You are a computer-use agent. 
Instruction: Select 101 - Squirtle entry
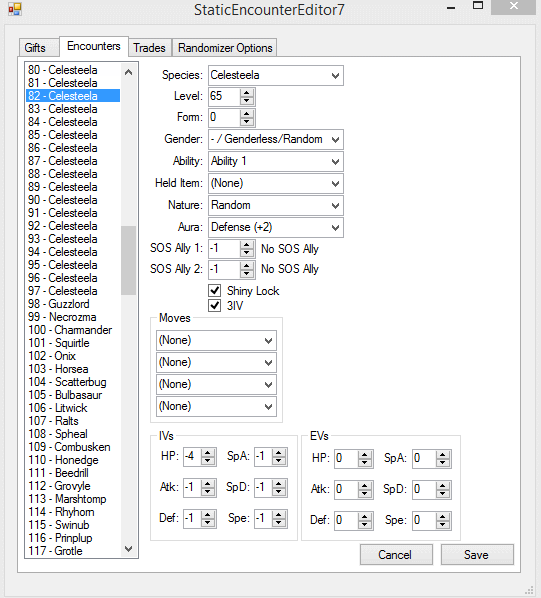click(x=73, y=343)
